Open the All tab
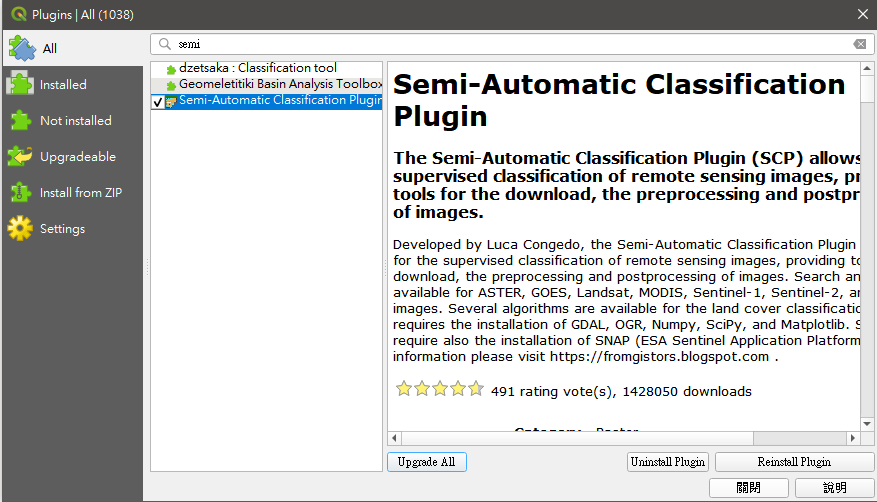This screenshot has height=502, width=877. pyautogui.click(x=73, y=48)
